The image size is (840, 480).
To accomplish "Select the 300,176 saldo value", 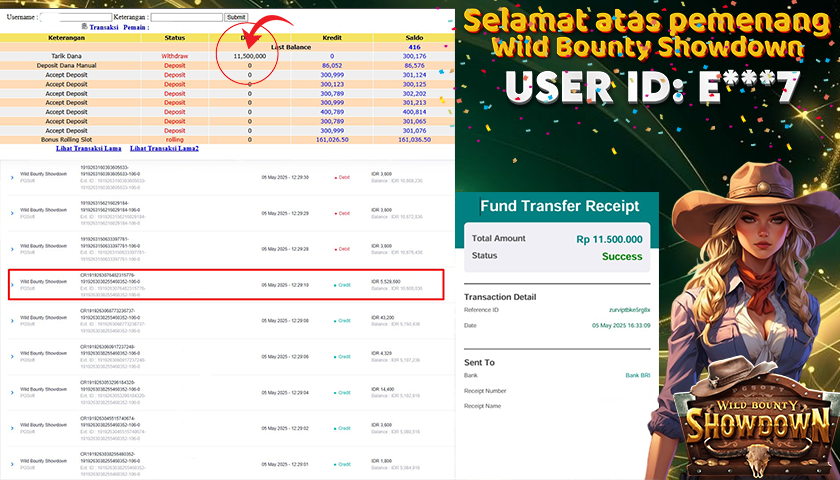I will [x=414, y=56].
